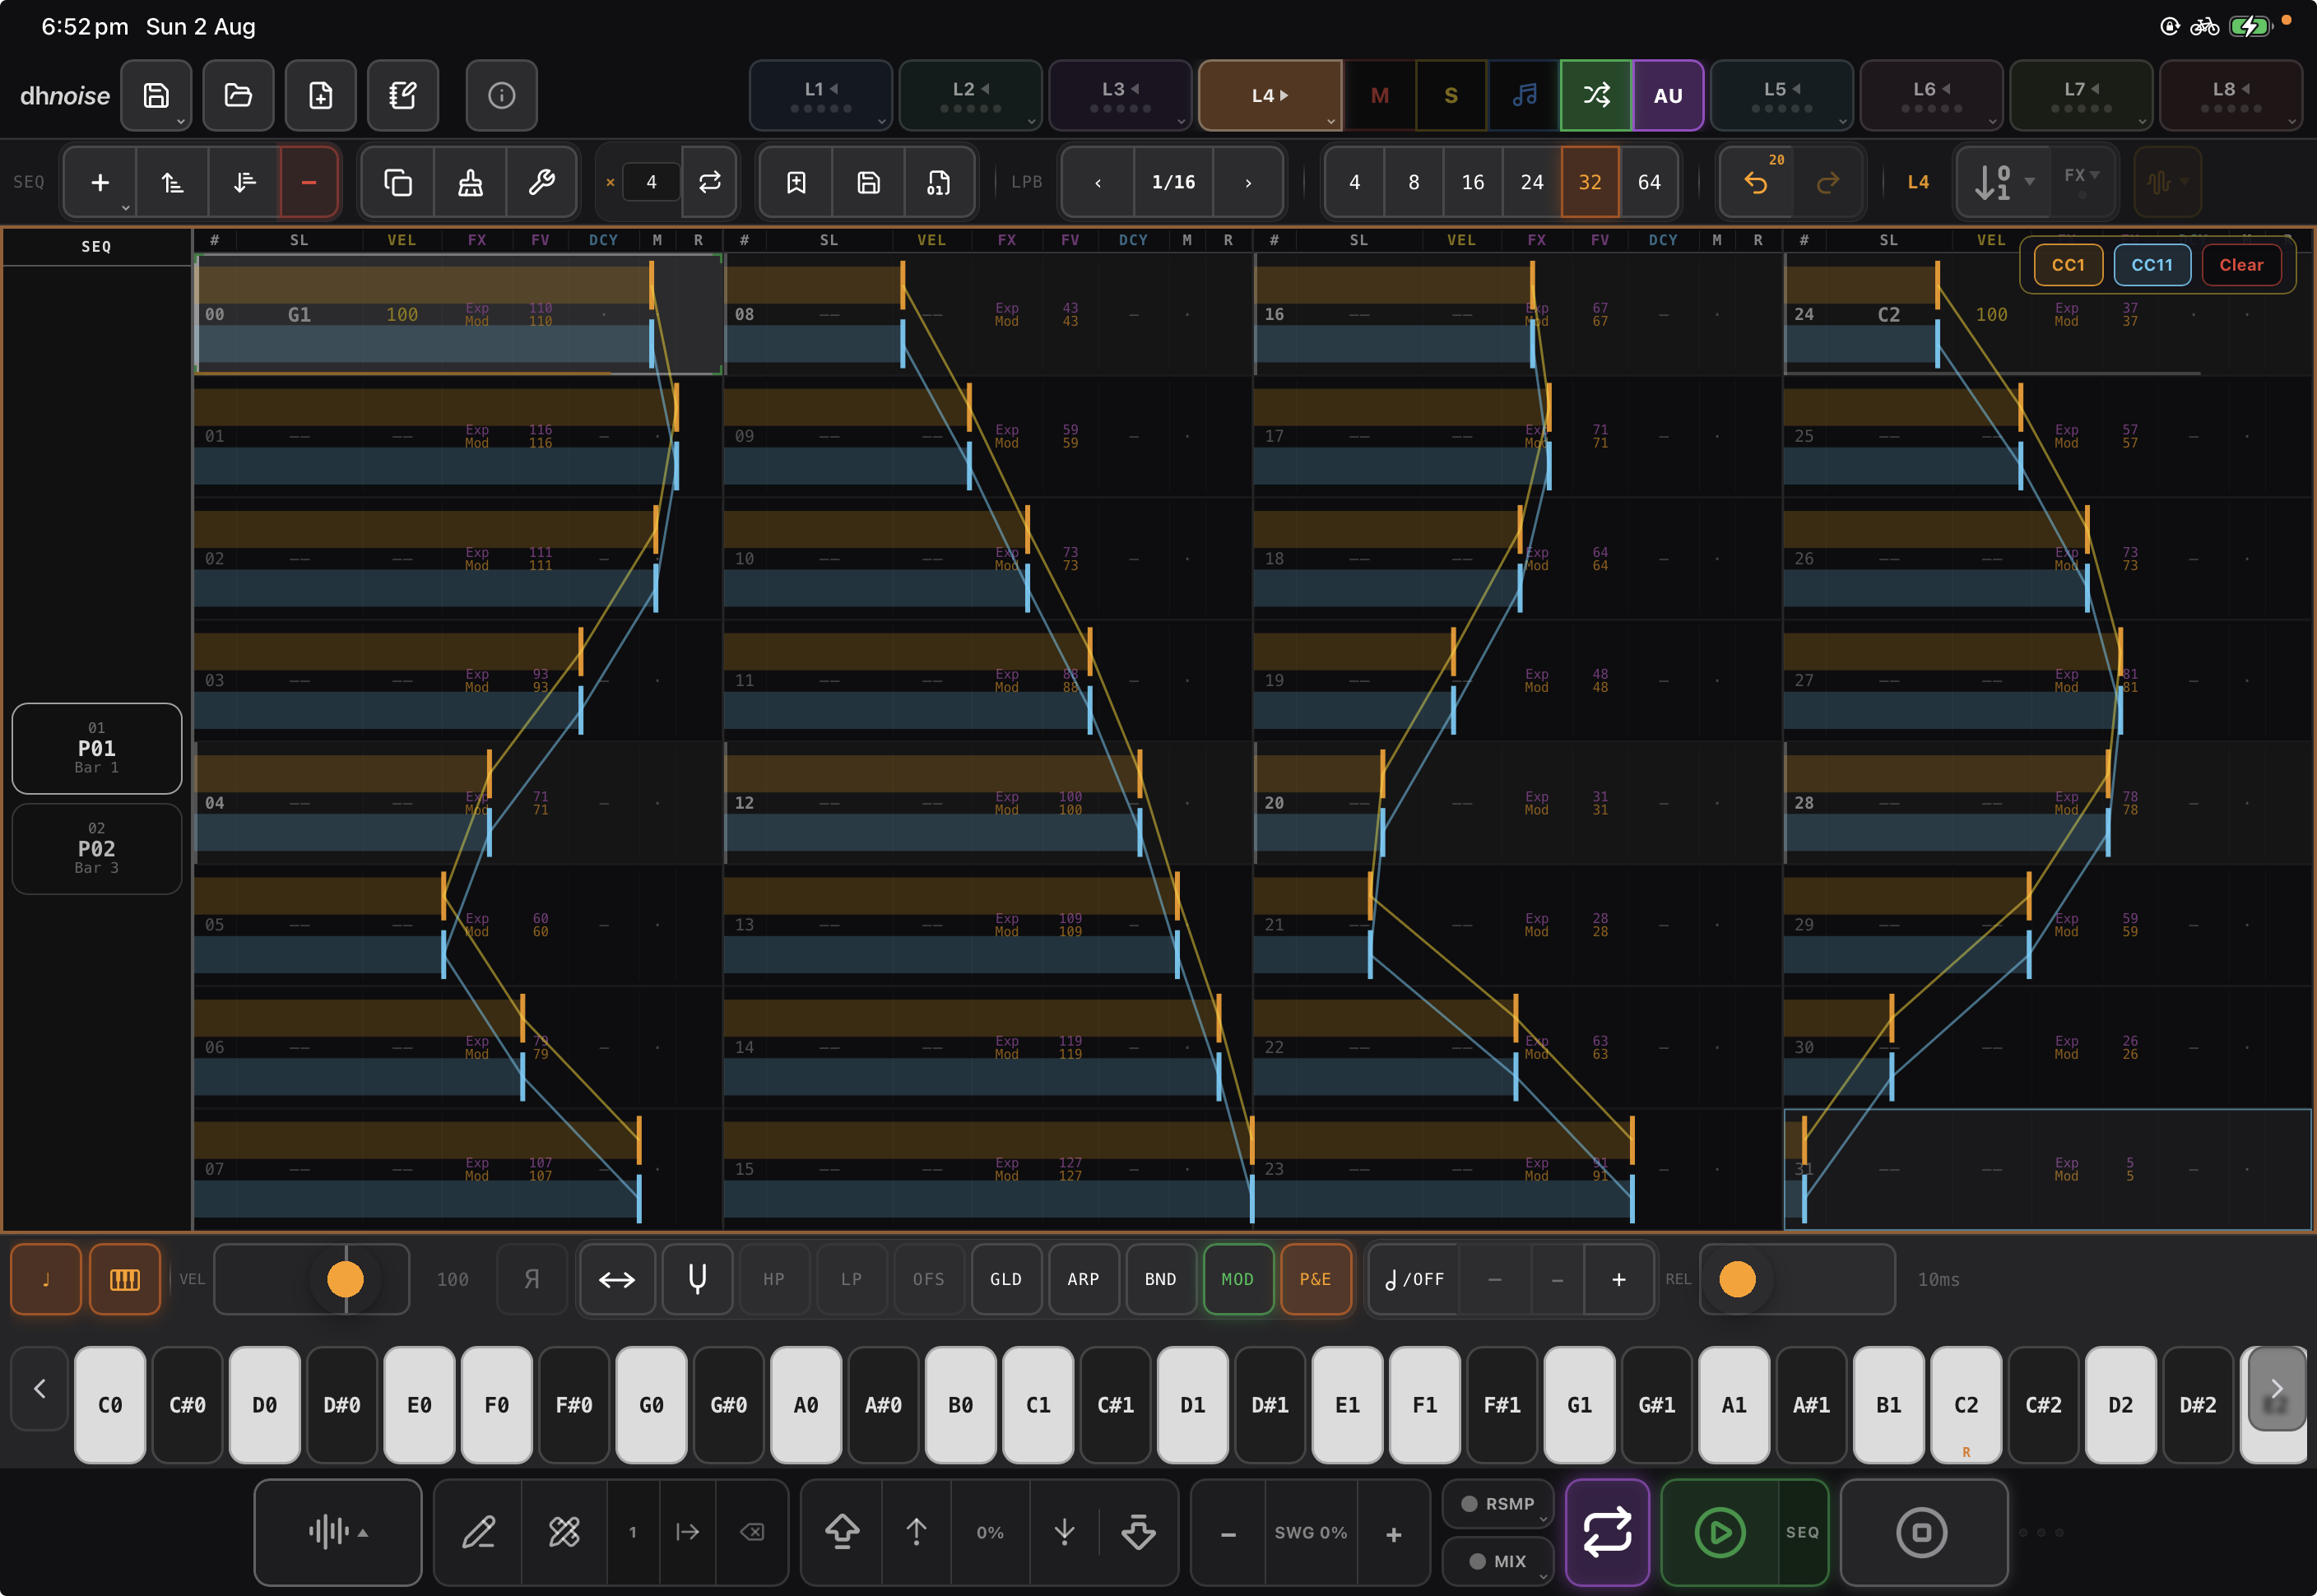This screenshot has width=2317, height=1596.
Task: Switch to layer L5 tab
Action: pyautogui.click(x=1781, y=96)
